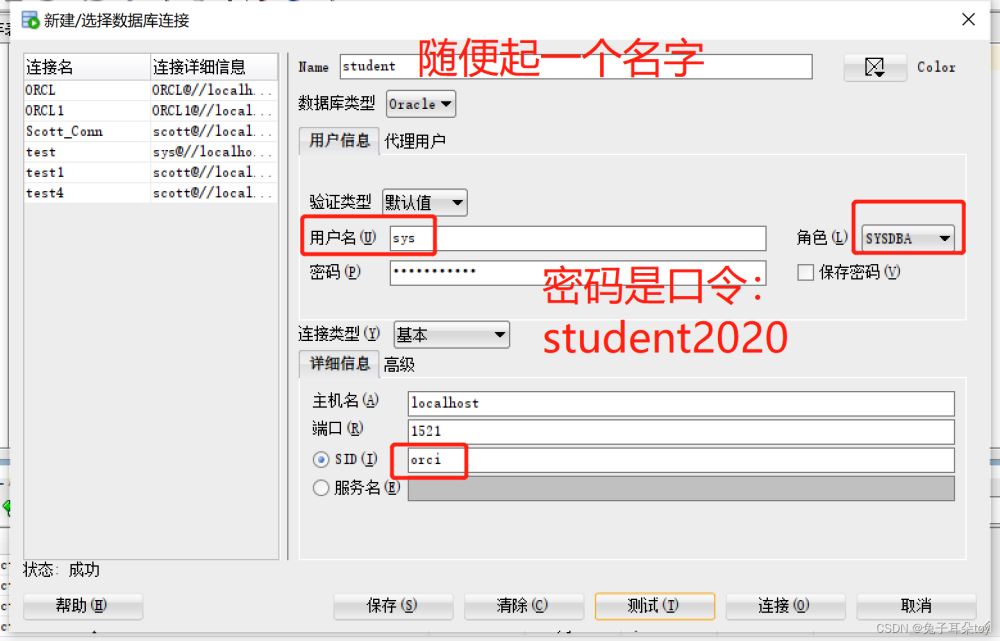
Task: Click the 帮助 button
Action: click(x=83, y=605)
